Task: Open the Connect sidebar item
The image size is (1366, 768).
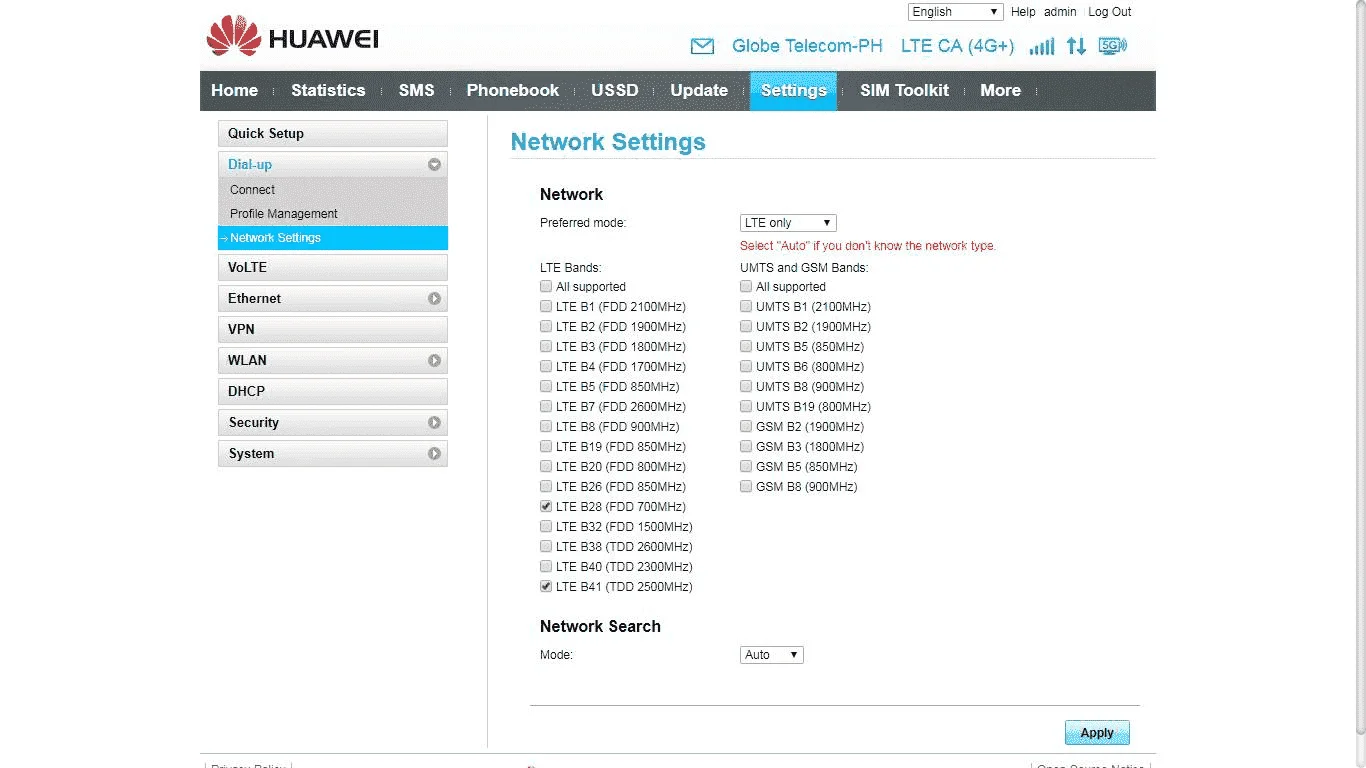Action: tap(332, 189)
